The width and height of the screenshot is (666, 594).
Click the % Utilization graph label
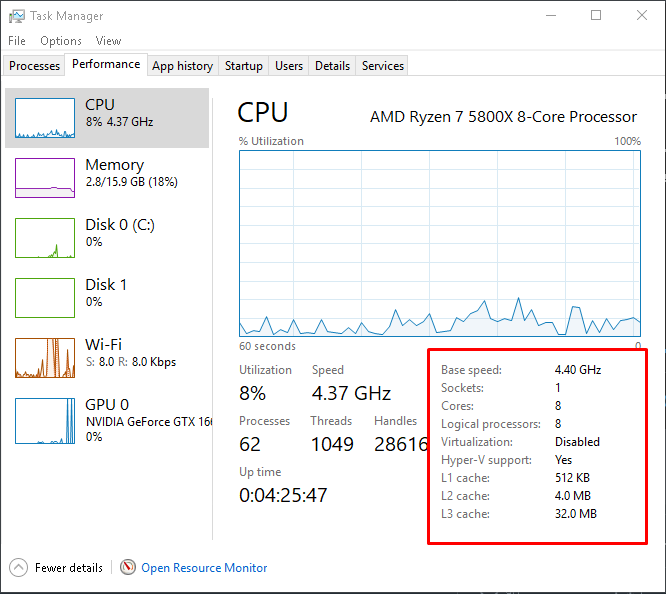271,141
